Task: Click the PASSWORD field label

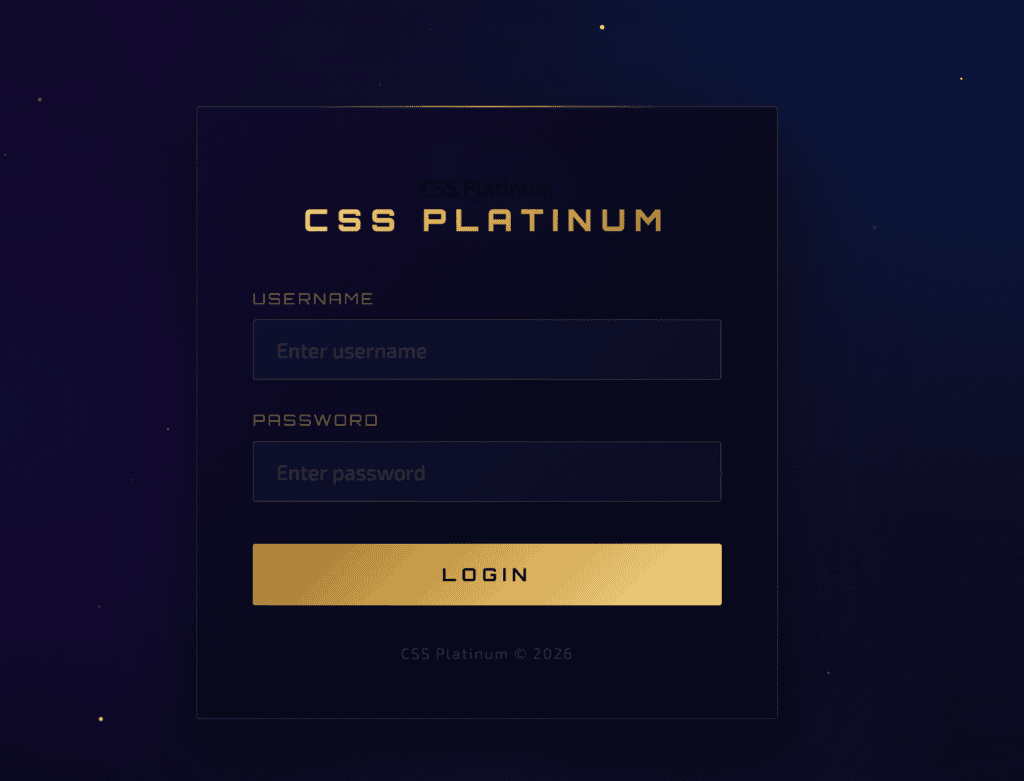Action: (315, 421)
